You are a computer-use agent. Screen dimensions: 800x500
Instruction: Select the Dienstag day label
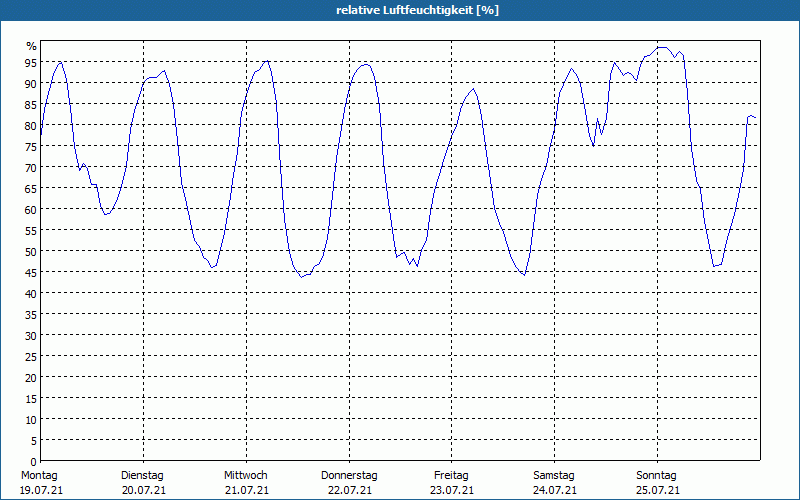tap(142, 475)
